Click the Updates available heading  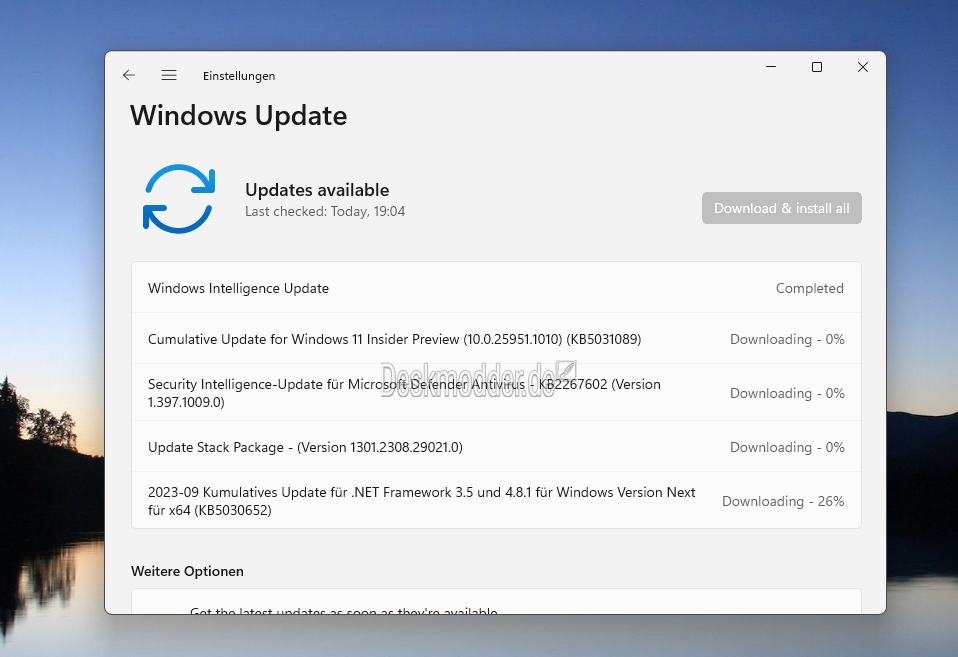[317, 189]
